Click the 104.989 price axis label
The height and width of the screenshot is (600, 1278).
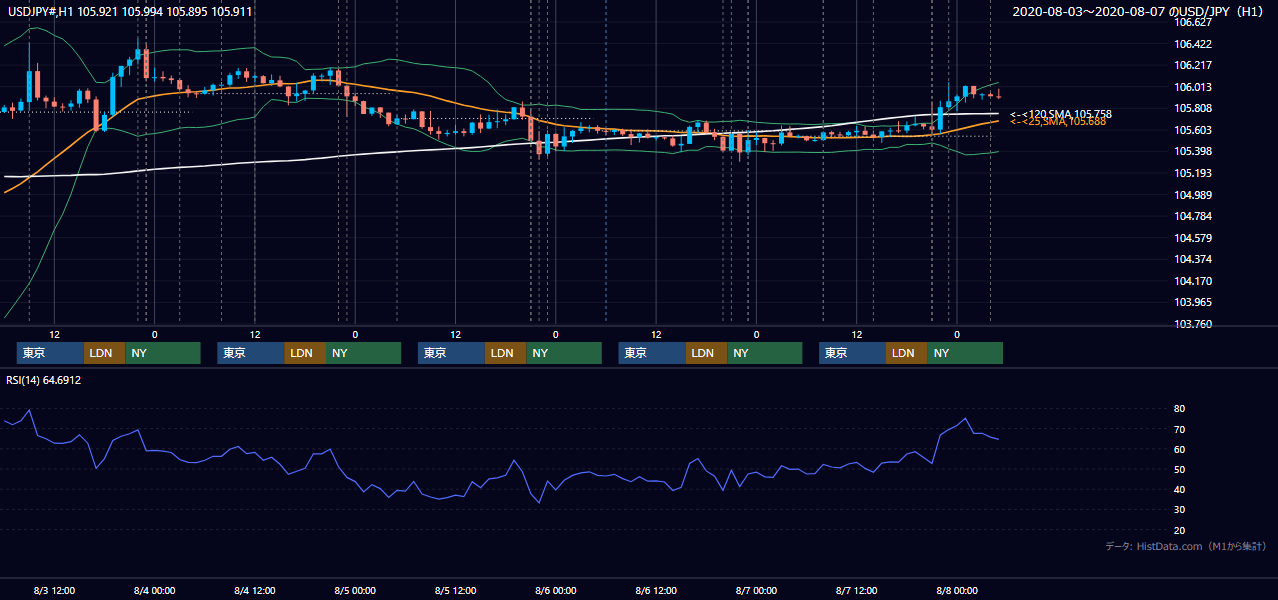[1194, 195]
